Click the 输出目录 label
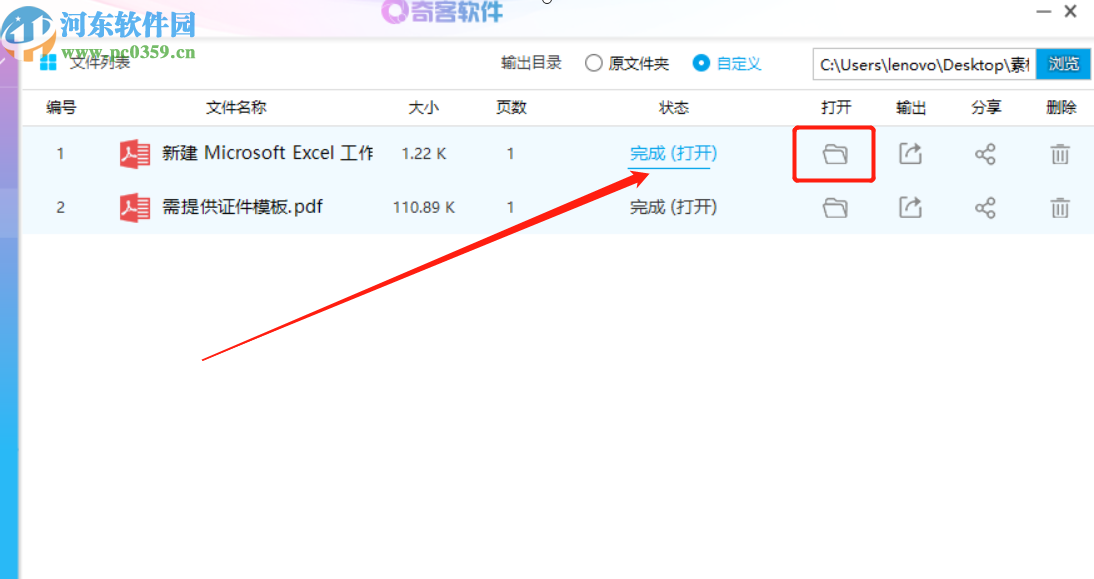Image resolution: width=1094 pixels, height=579 pixels. click(531, 63)
